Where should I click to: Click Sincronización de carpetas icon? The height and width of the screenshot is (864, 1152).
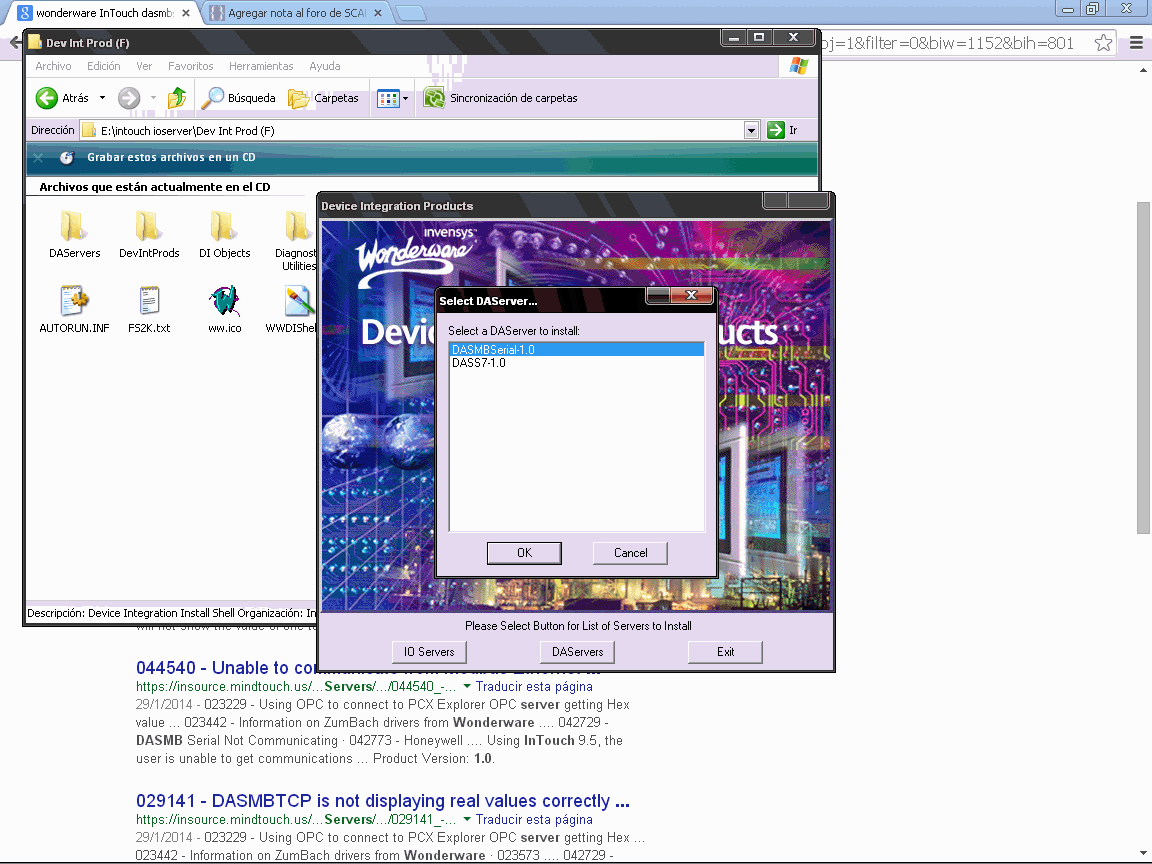click(434, 98)
